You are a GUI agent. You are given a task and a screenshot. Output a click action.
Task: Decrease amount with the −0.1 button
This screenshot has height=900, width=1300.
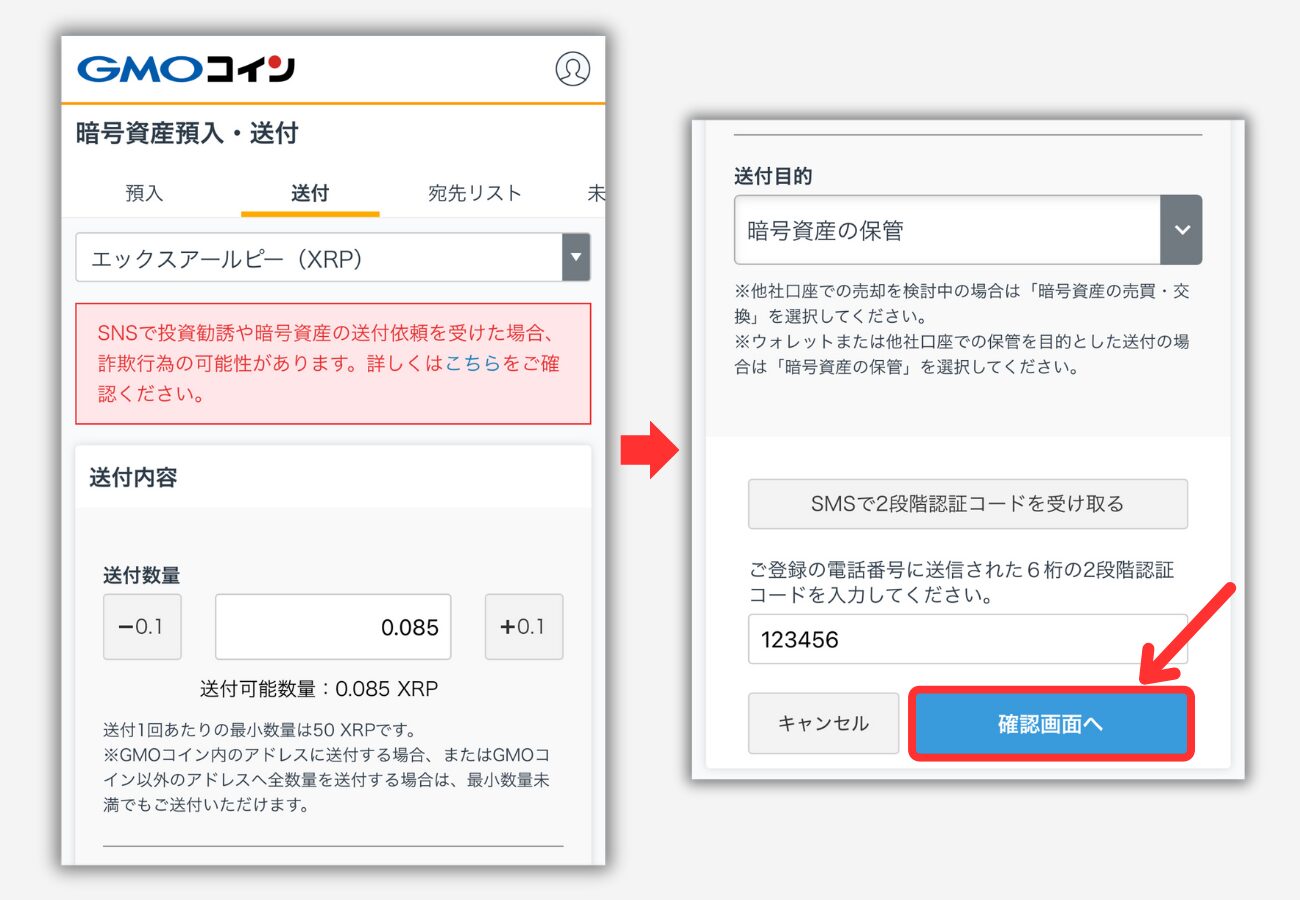pos(142,627)
